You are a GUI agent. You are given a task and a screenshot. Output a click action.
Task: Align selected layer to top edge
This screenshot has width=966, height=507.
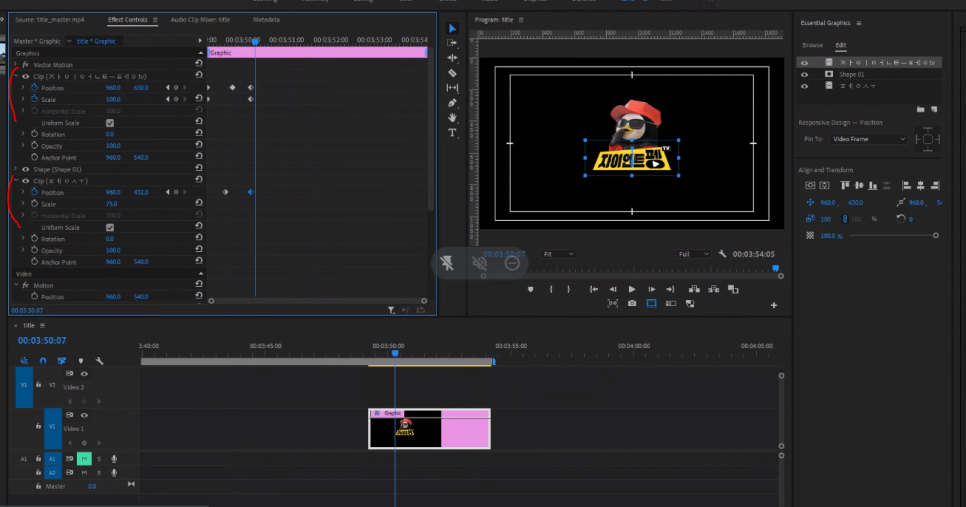coord(845,185)
